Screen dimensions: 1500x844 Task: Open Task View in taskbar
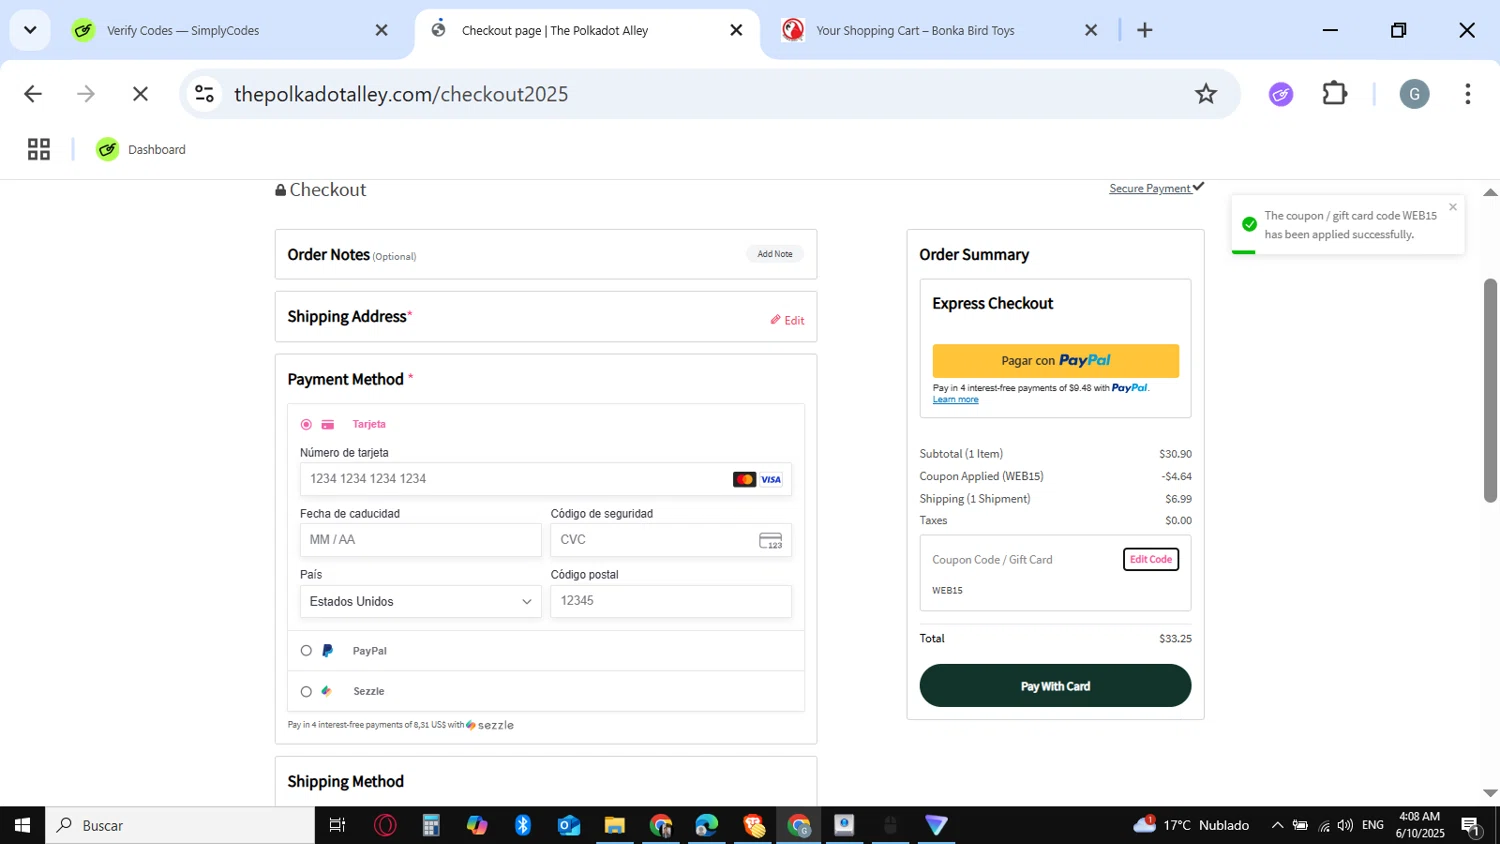coord(337,825)
